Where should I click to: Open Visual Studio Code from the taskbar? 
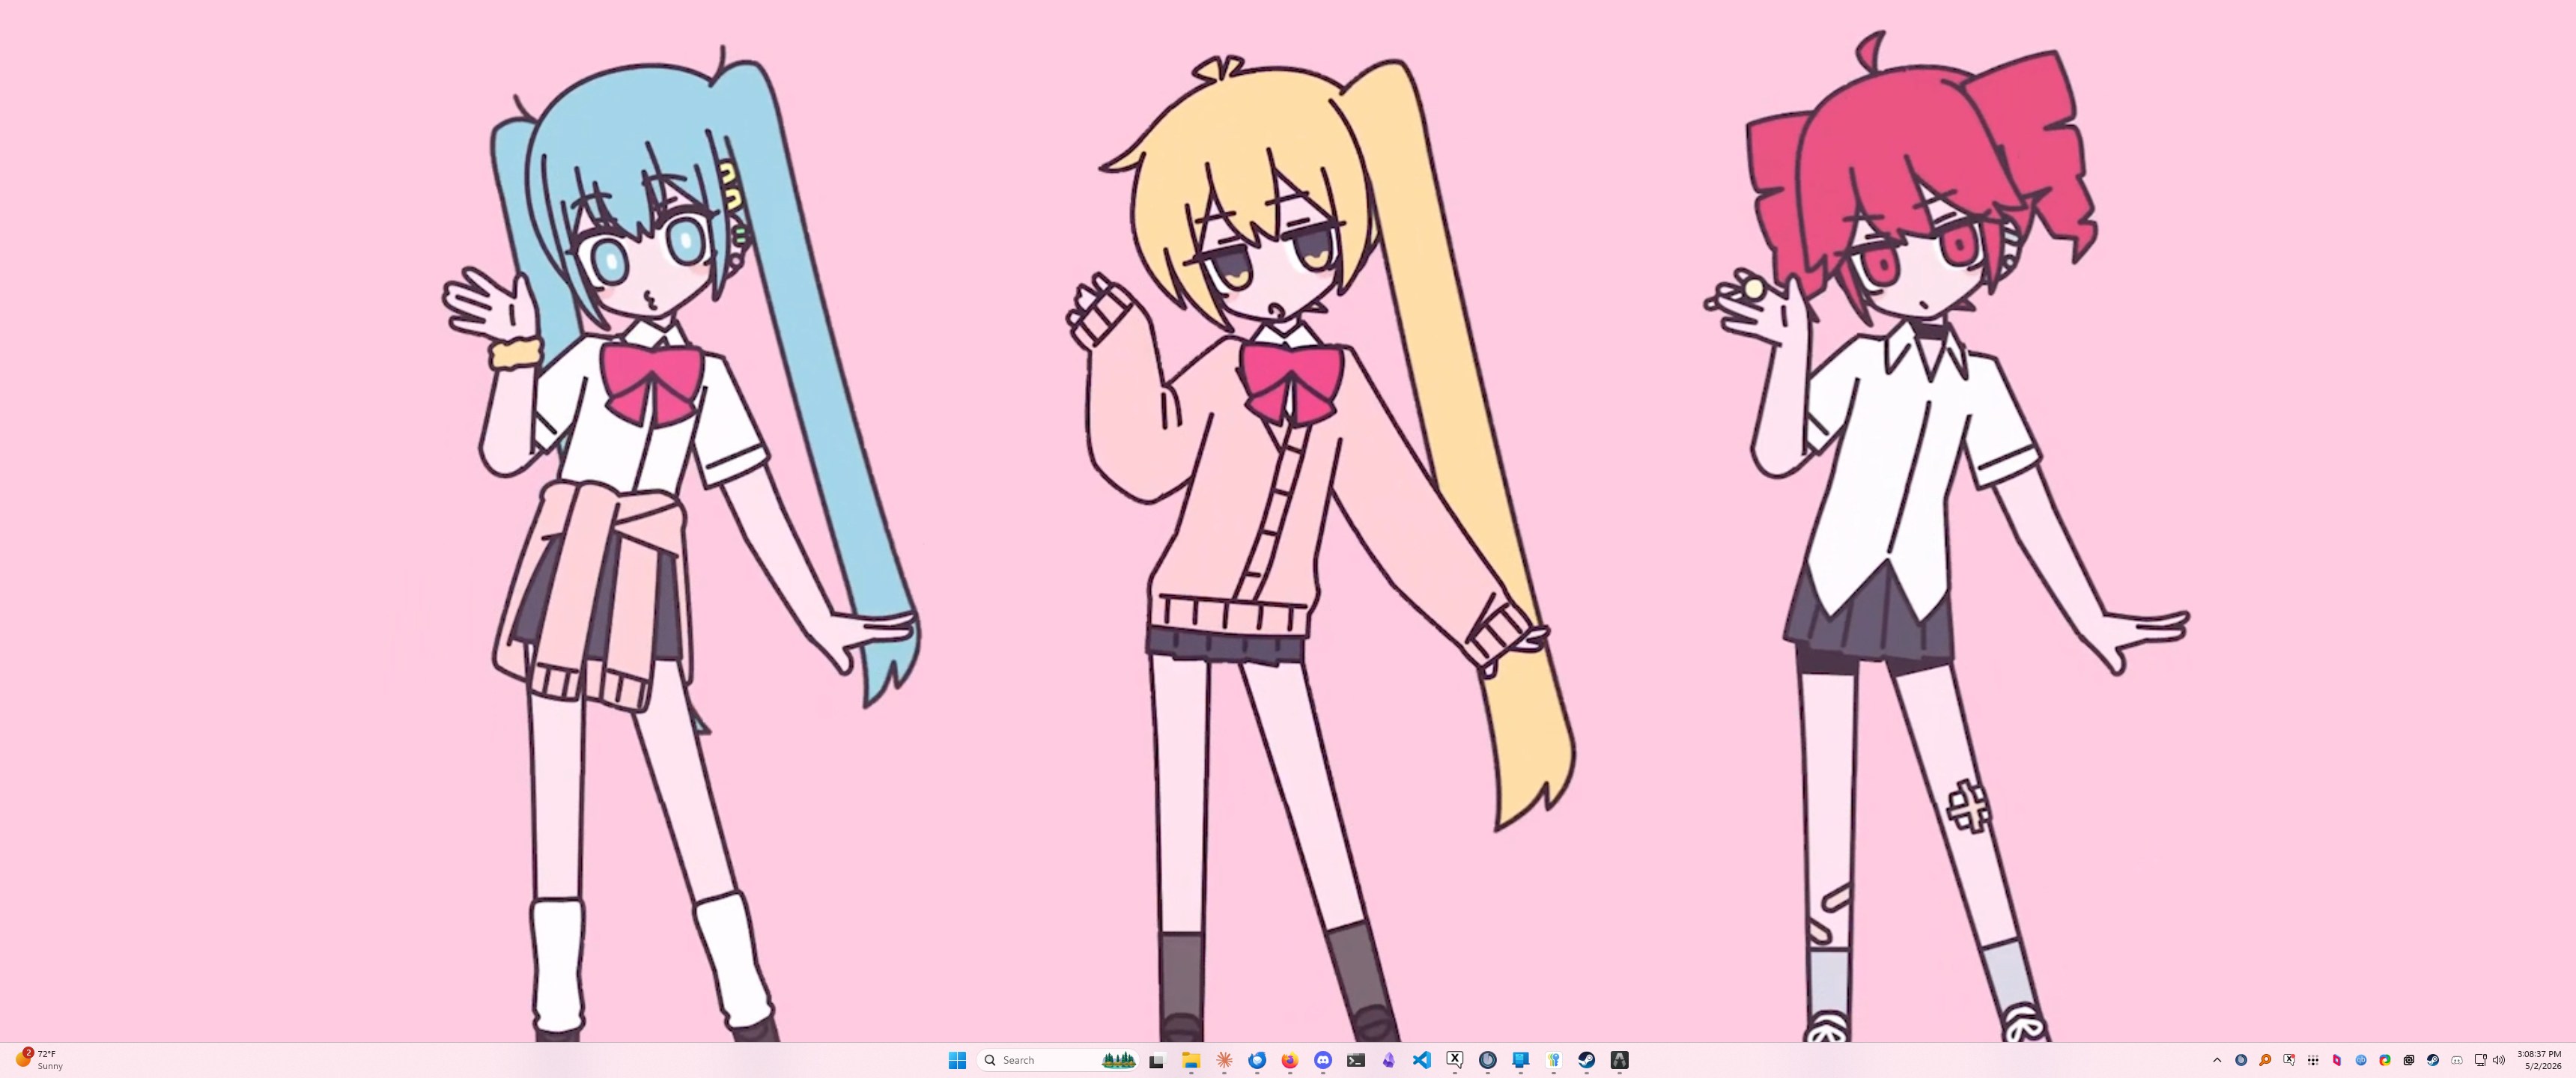(1422, 1060)
